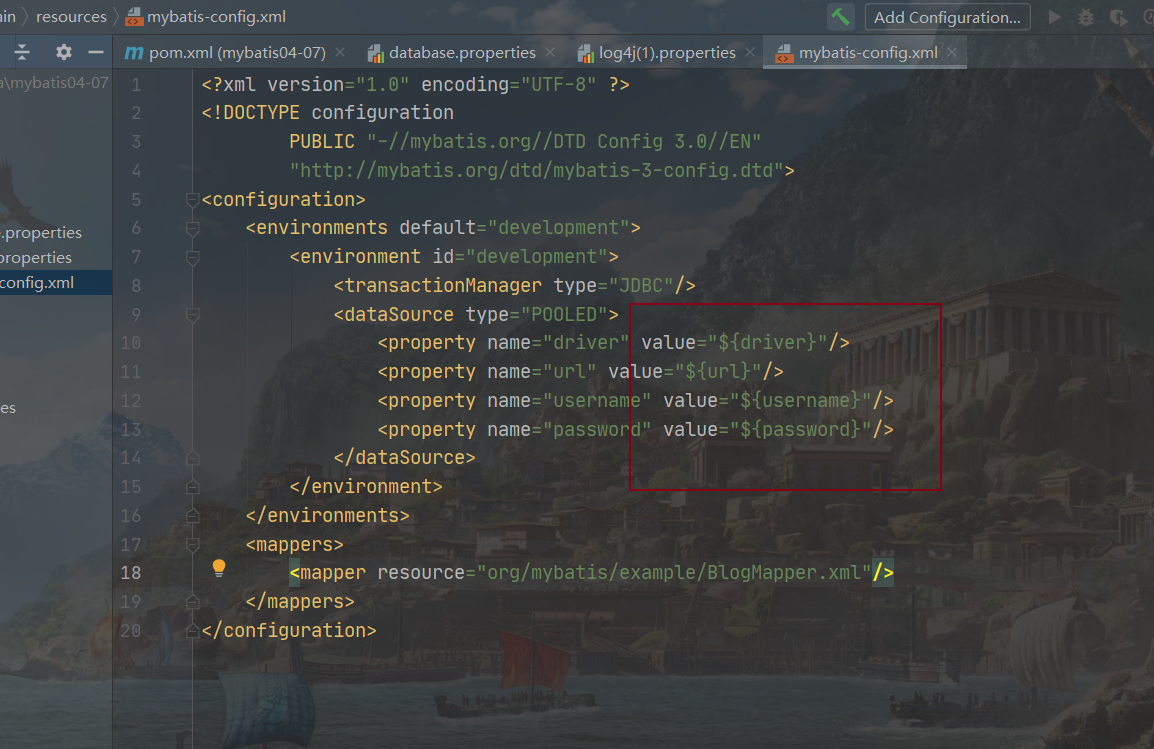The image size is (1154, 749).
Task: Click line number 18 in gutter
Action: coord(131,572)
